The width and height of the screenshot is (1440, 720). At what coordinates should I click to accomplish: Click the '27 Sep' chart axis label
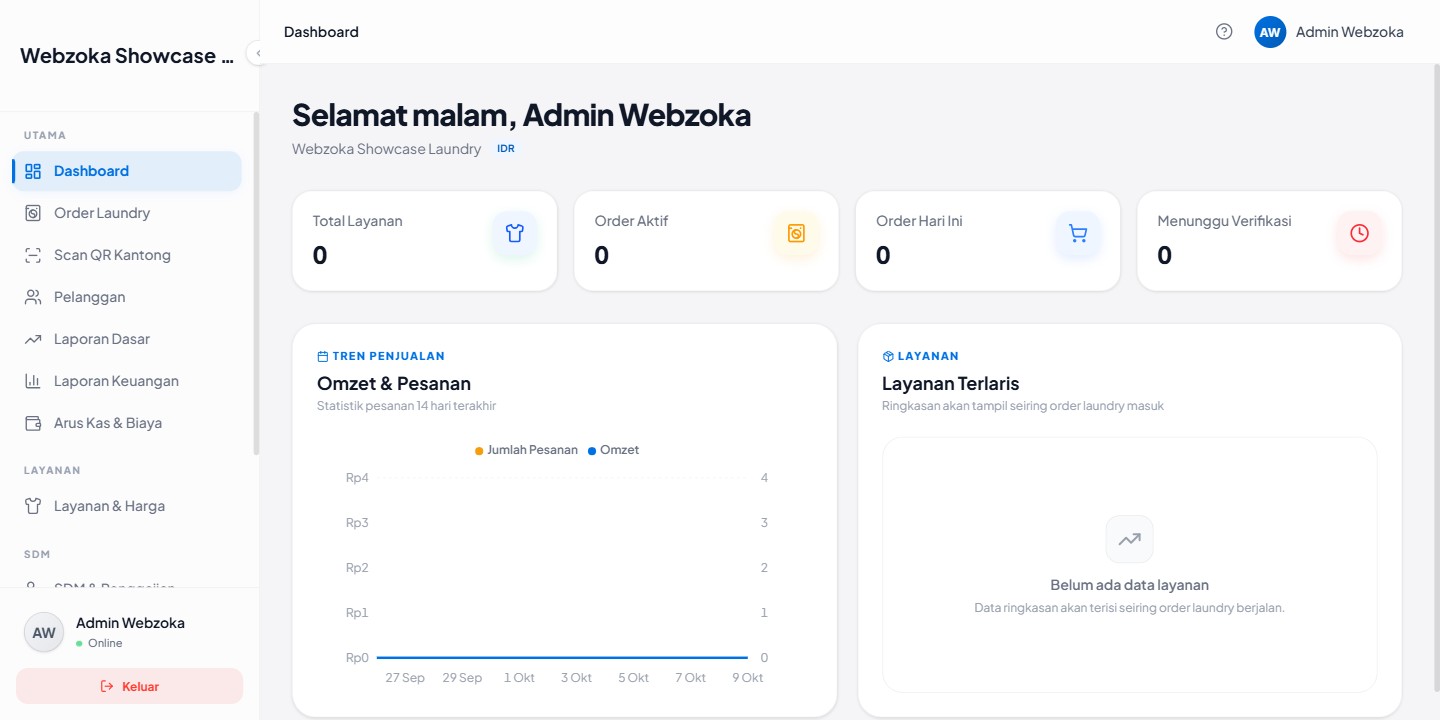(x=405, y=678)
